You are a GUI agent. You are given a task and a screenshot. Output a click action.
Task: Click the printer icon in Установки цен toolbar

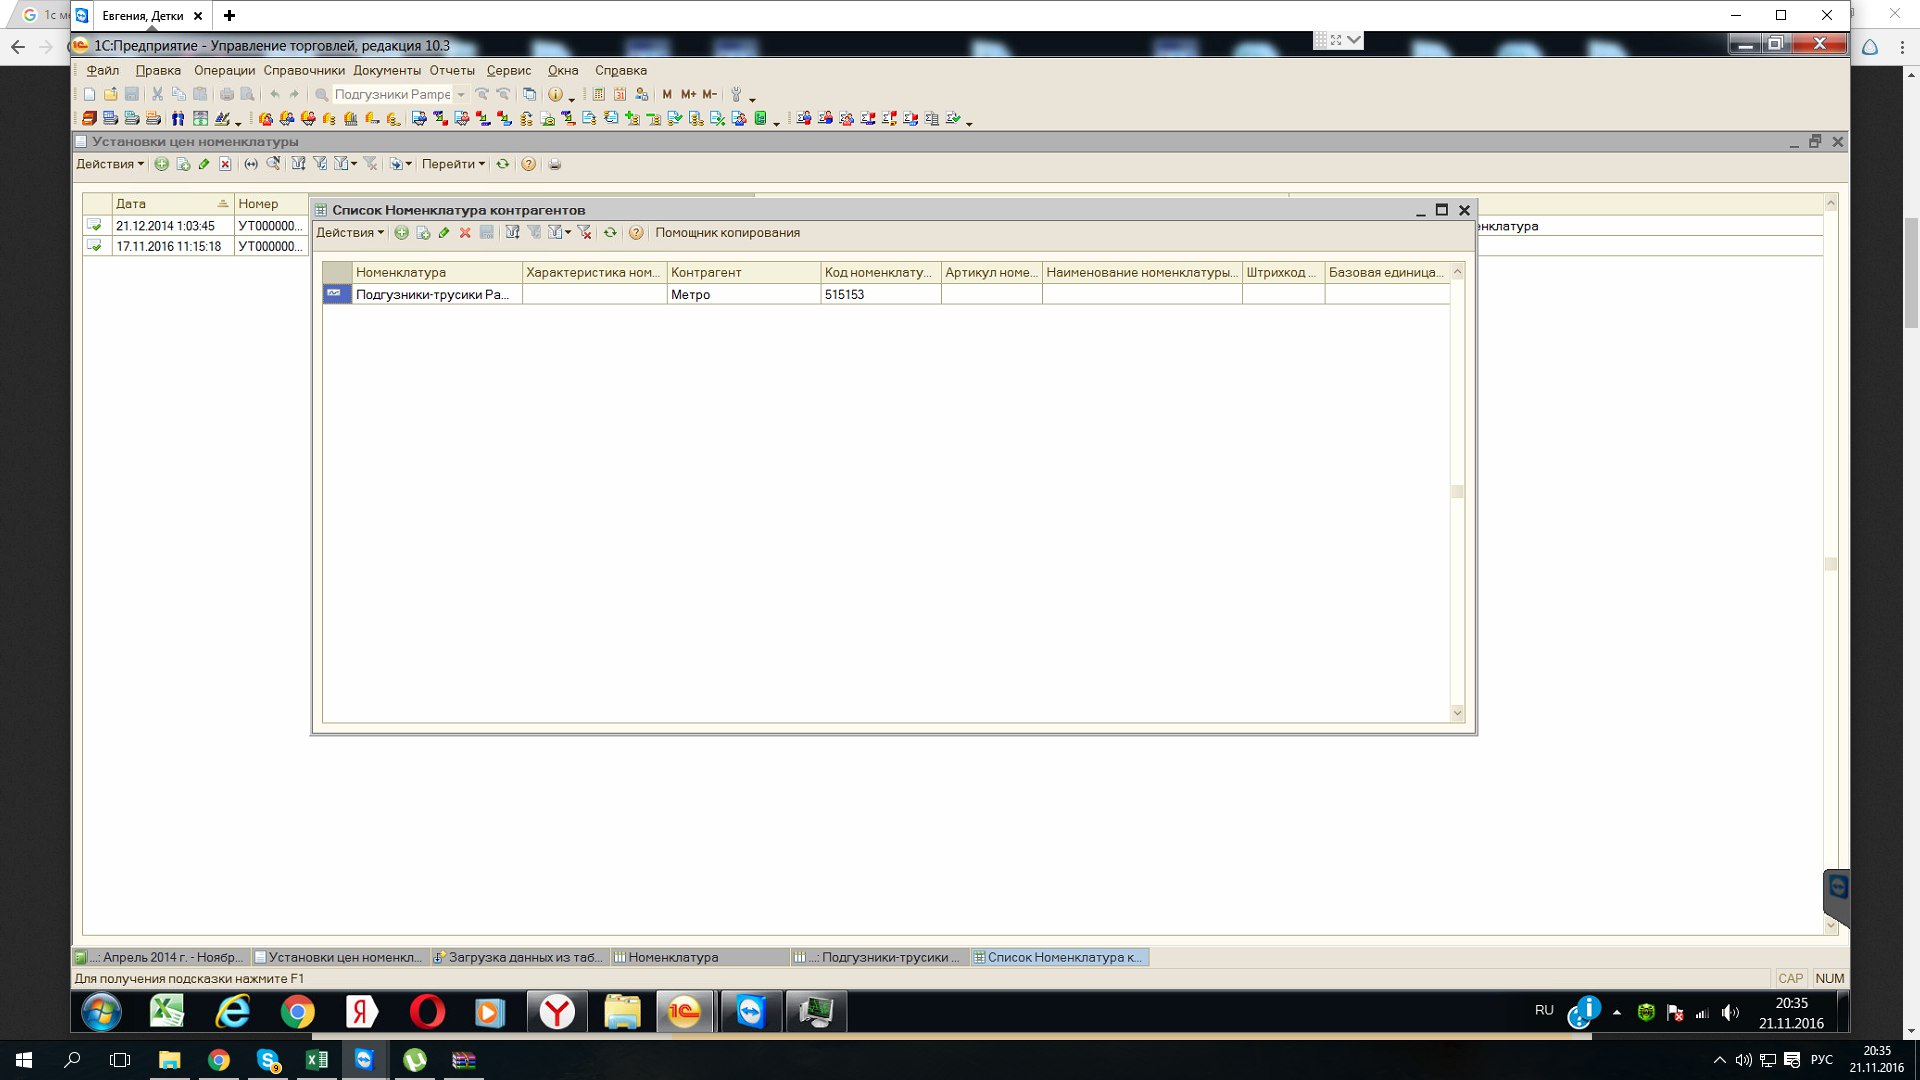(x=555, y=164)
